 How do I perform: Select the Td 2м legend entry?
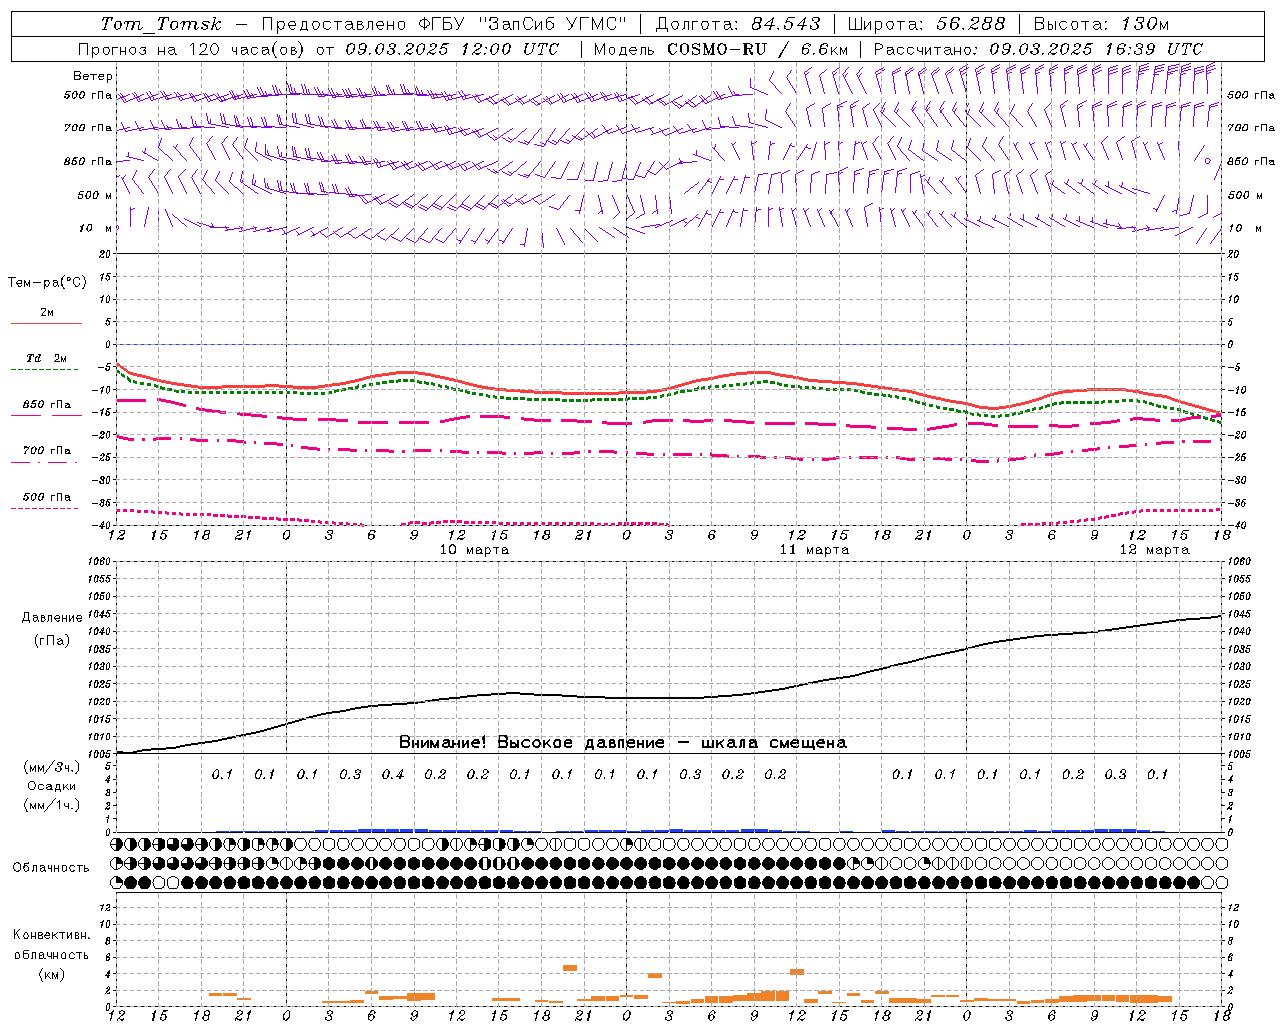(46, 358)
